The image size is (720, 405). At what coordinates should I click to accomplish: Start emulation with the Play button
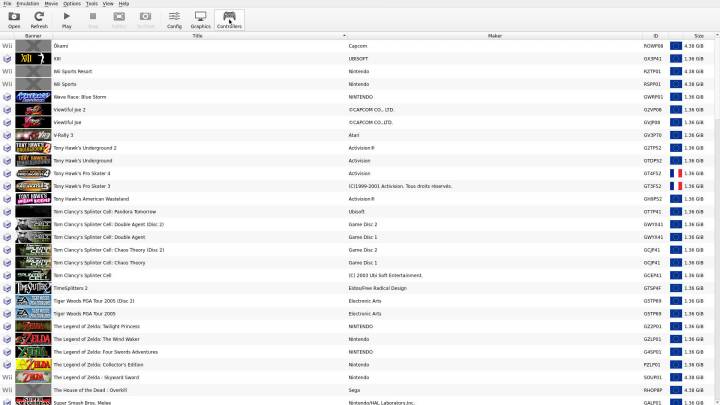67,20
